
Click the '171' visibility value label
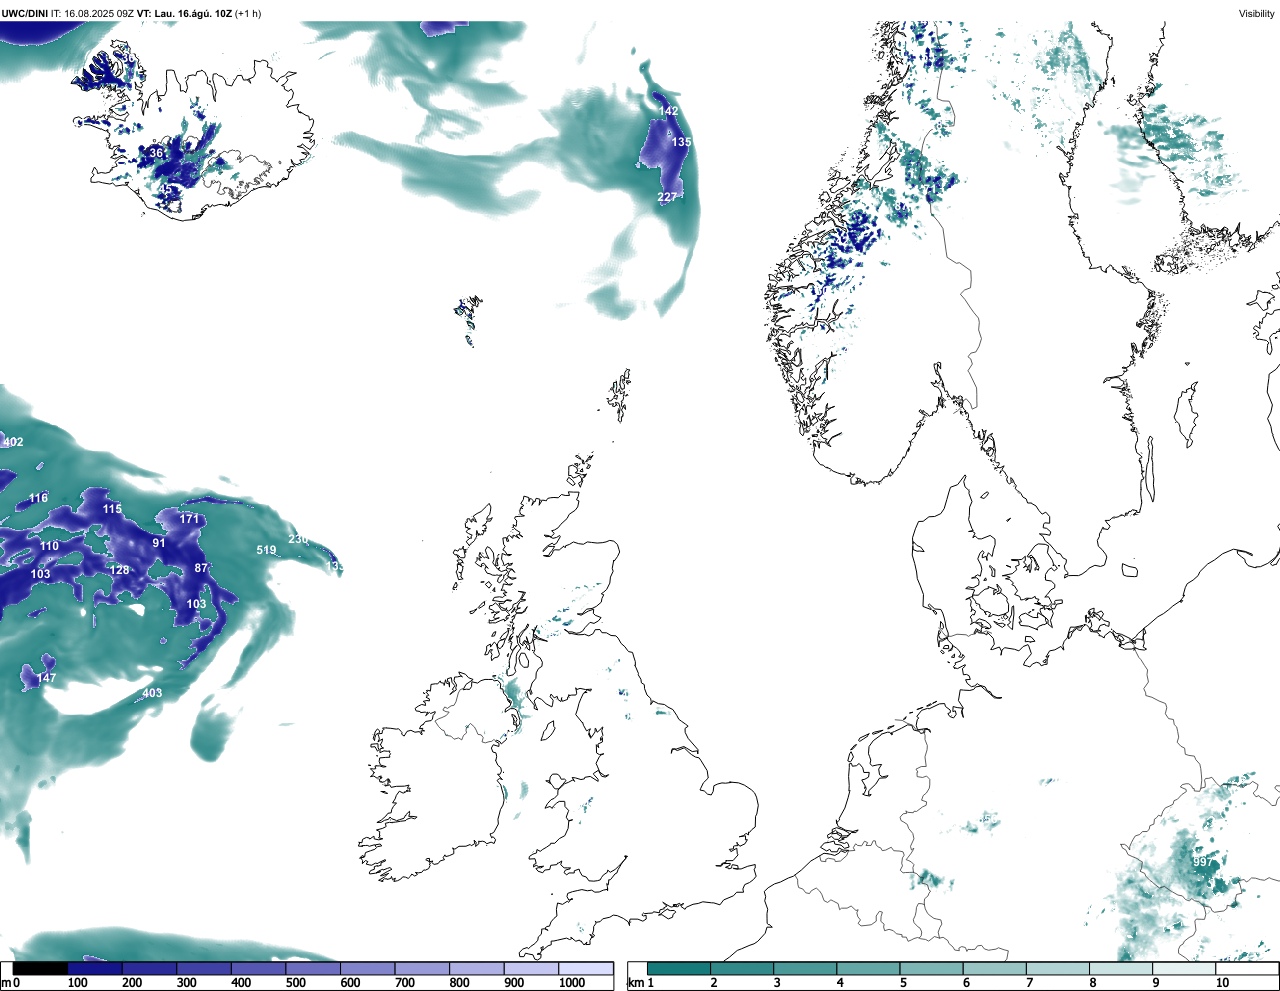189,519
